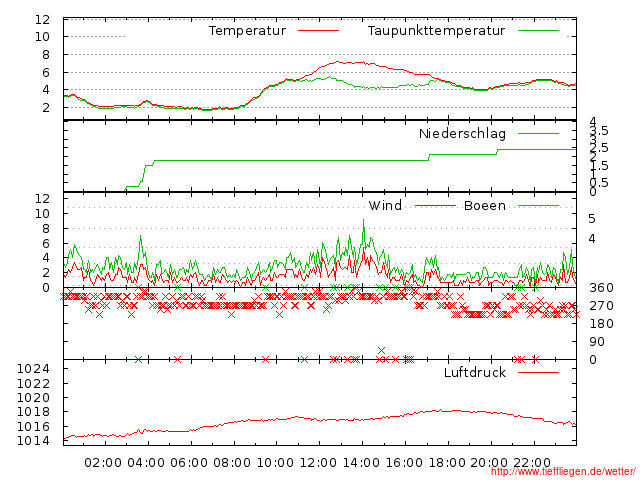Click the 1016 pressure axis value
640x480 pixels.
pyautogui.click(x=33, y=427)
